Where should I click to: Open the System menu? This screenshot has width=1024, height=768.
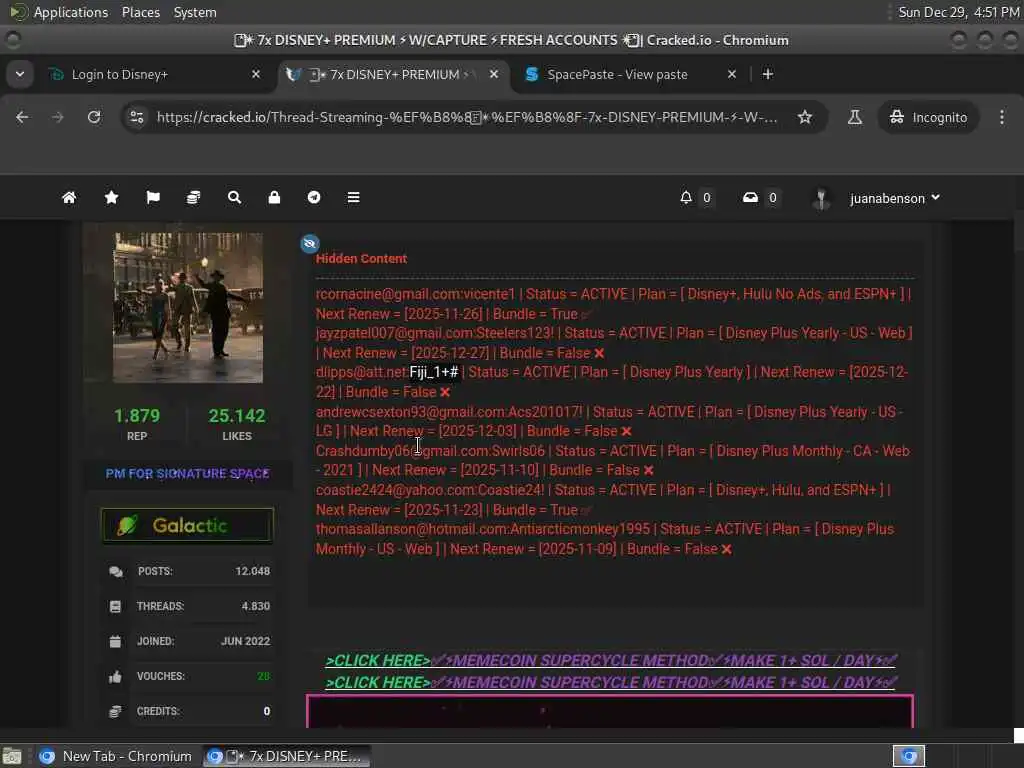pos(195,12)
